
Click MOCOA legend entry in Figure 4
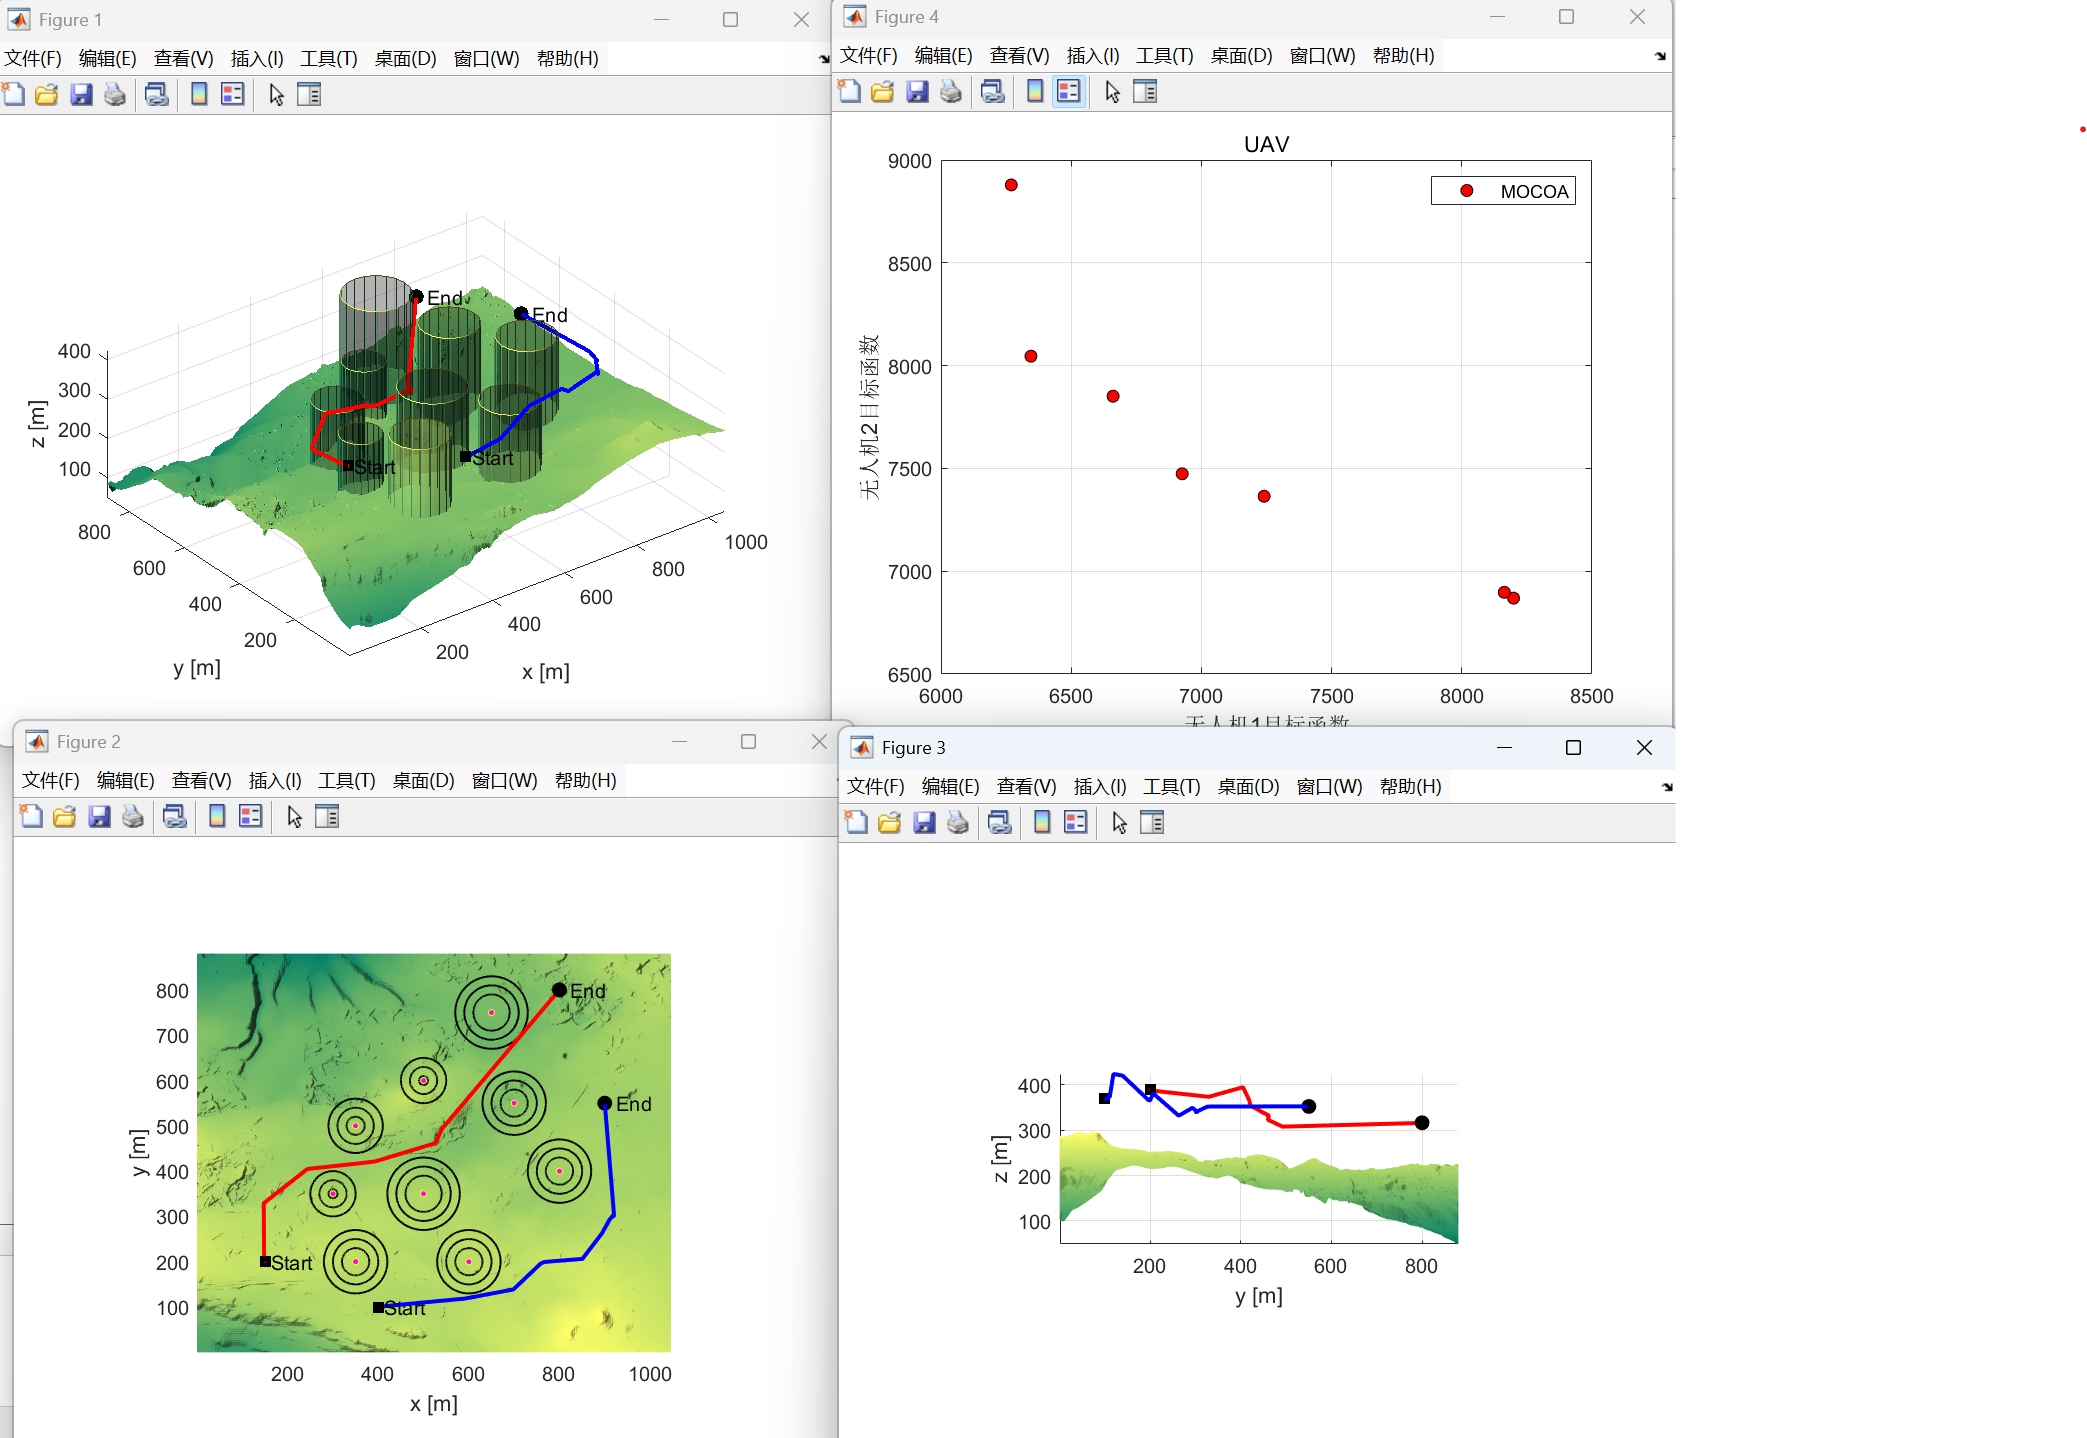(x=1533, y=191)
